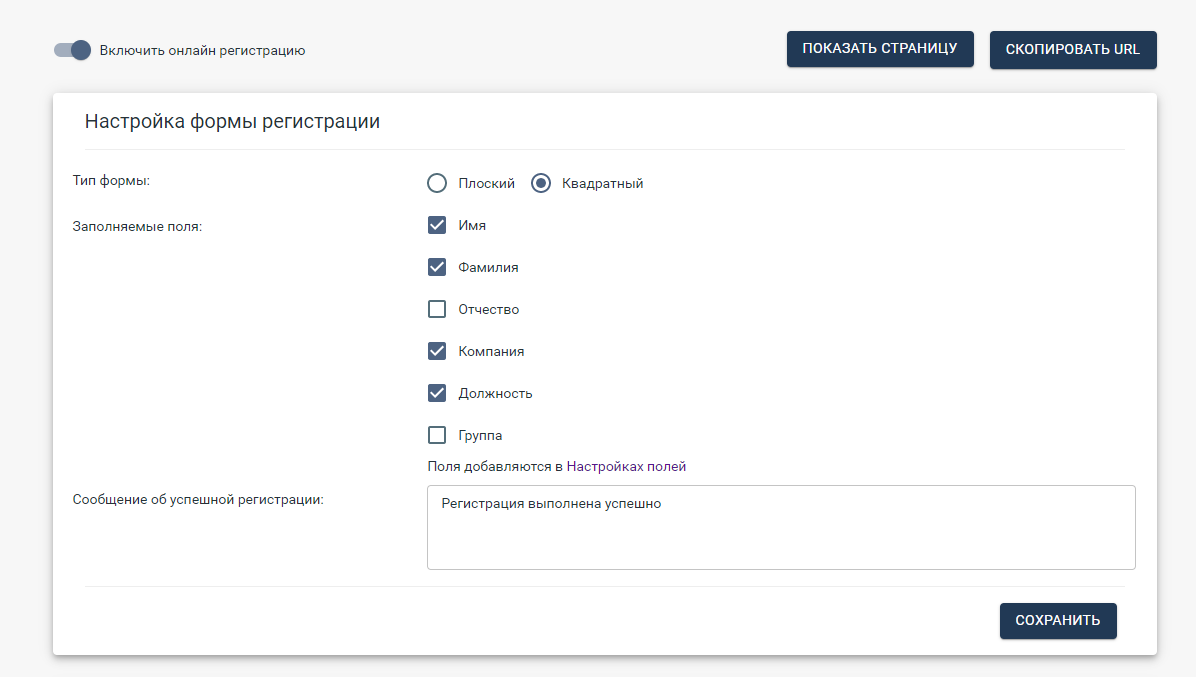Image resolution: width=1196 pixels, height=677 pixels.
Task: Click the ПОКАЗАТЬ СТРАНИЦУ button
Action: pyautogui.click(x=880, y=49)
